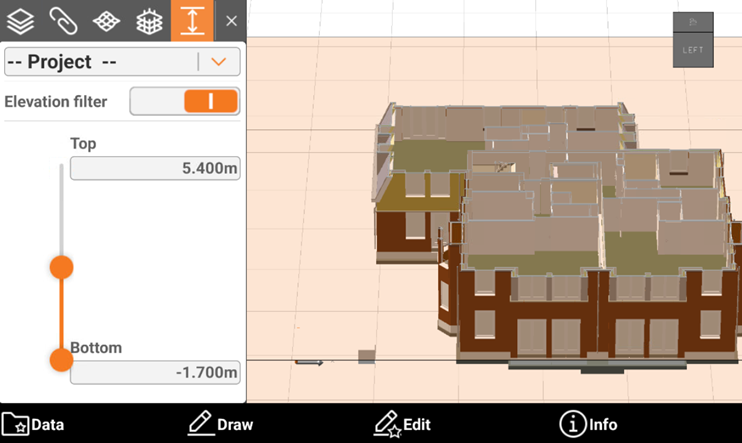Close the side panel with X
The image size is (742, 443).
click(x=232, y=20)
